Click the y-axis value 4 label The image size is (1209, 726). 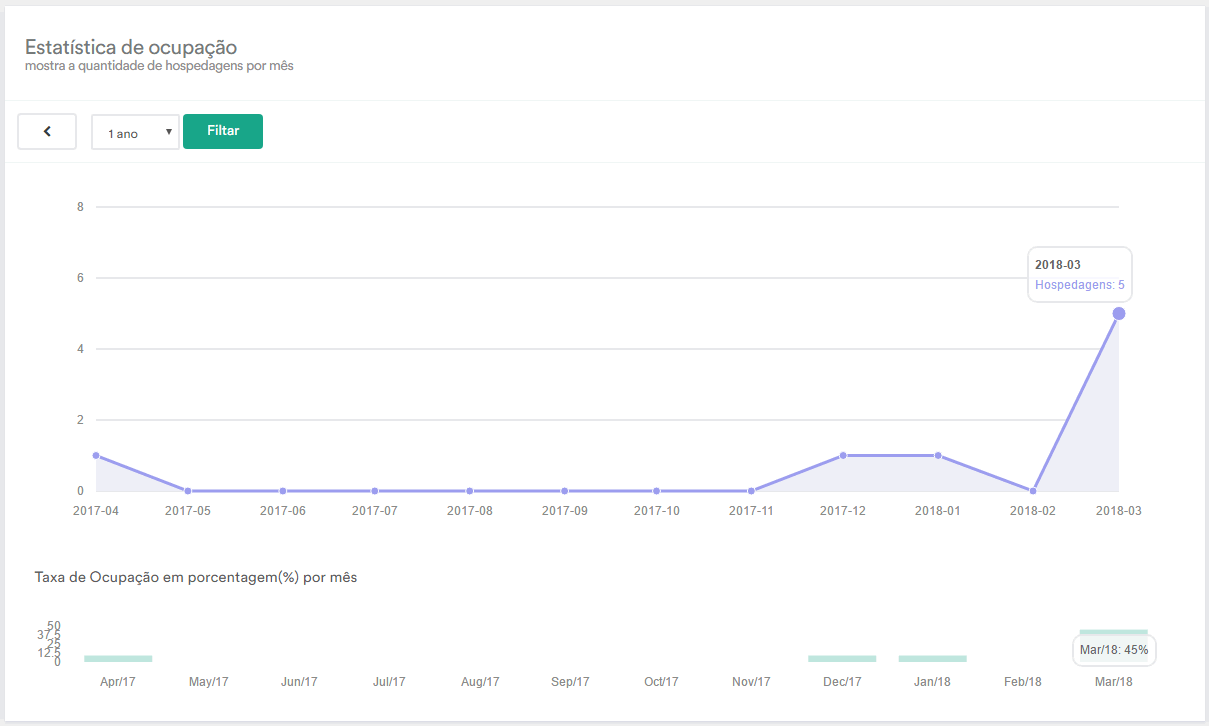(80, 349)
